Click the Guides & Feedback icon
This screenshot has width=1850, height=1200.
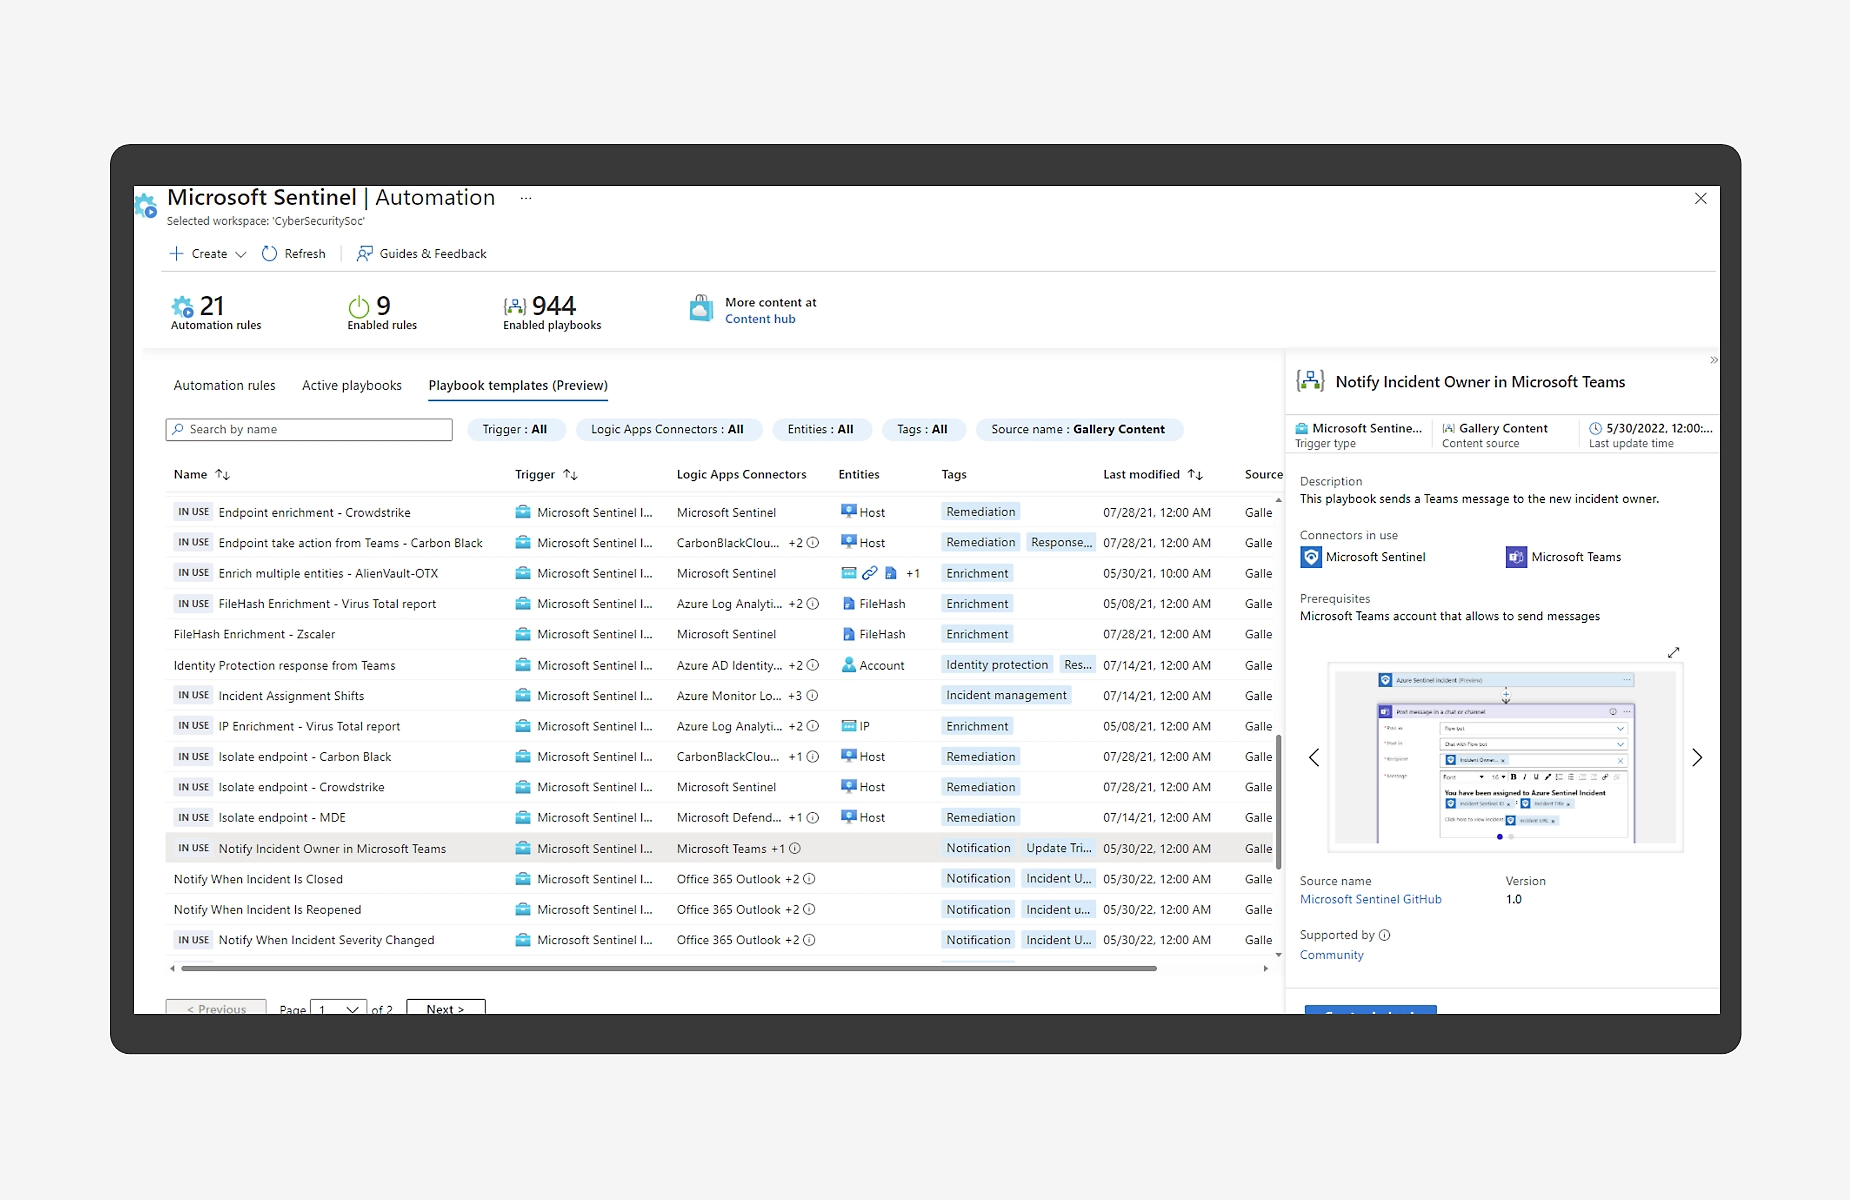tap(365, 254)
